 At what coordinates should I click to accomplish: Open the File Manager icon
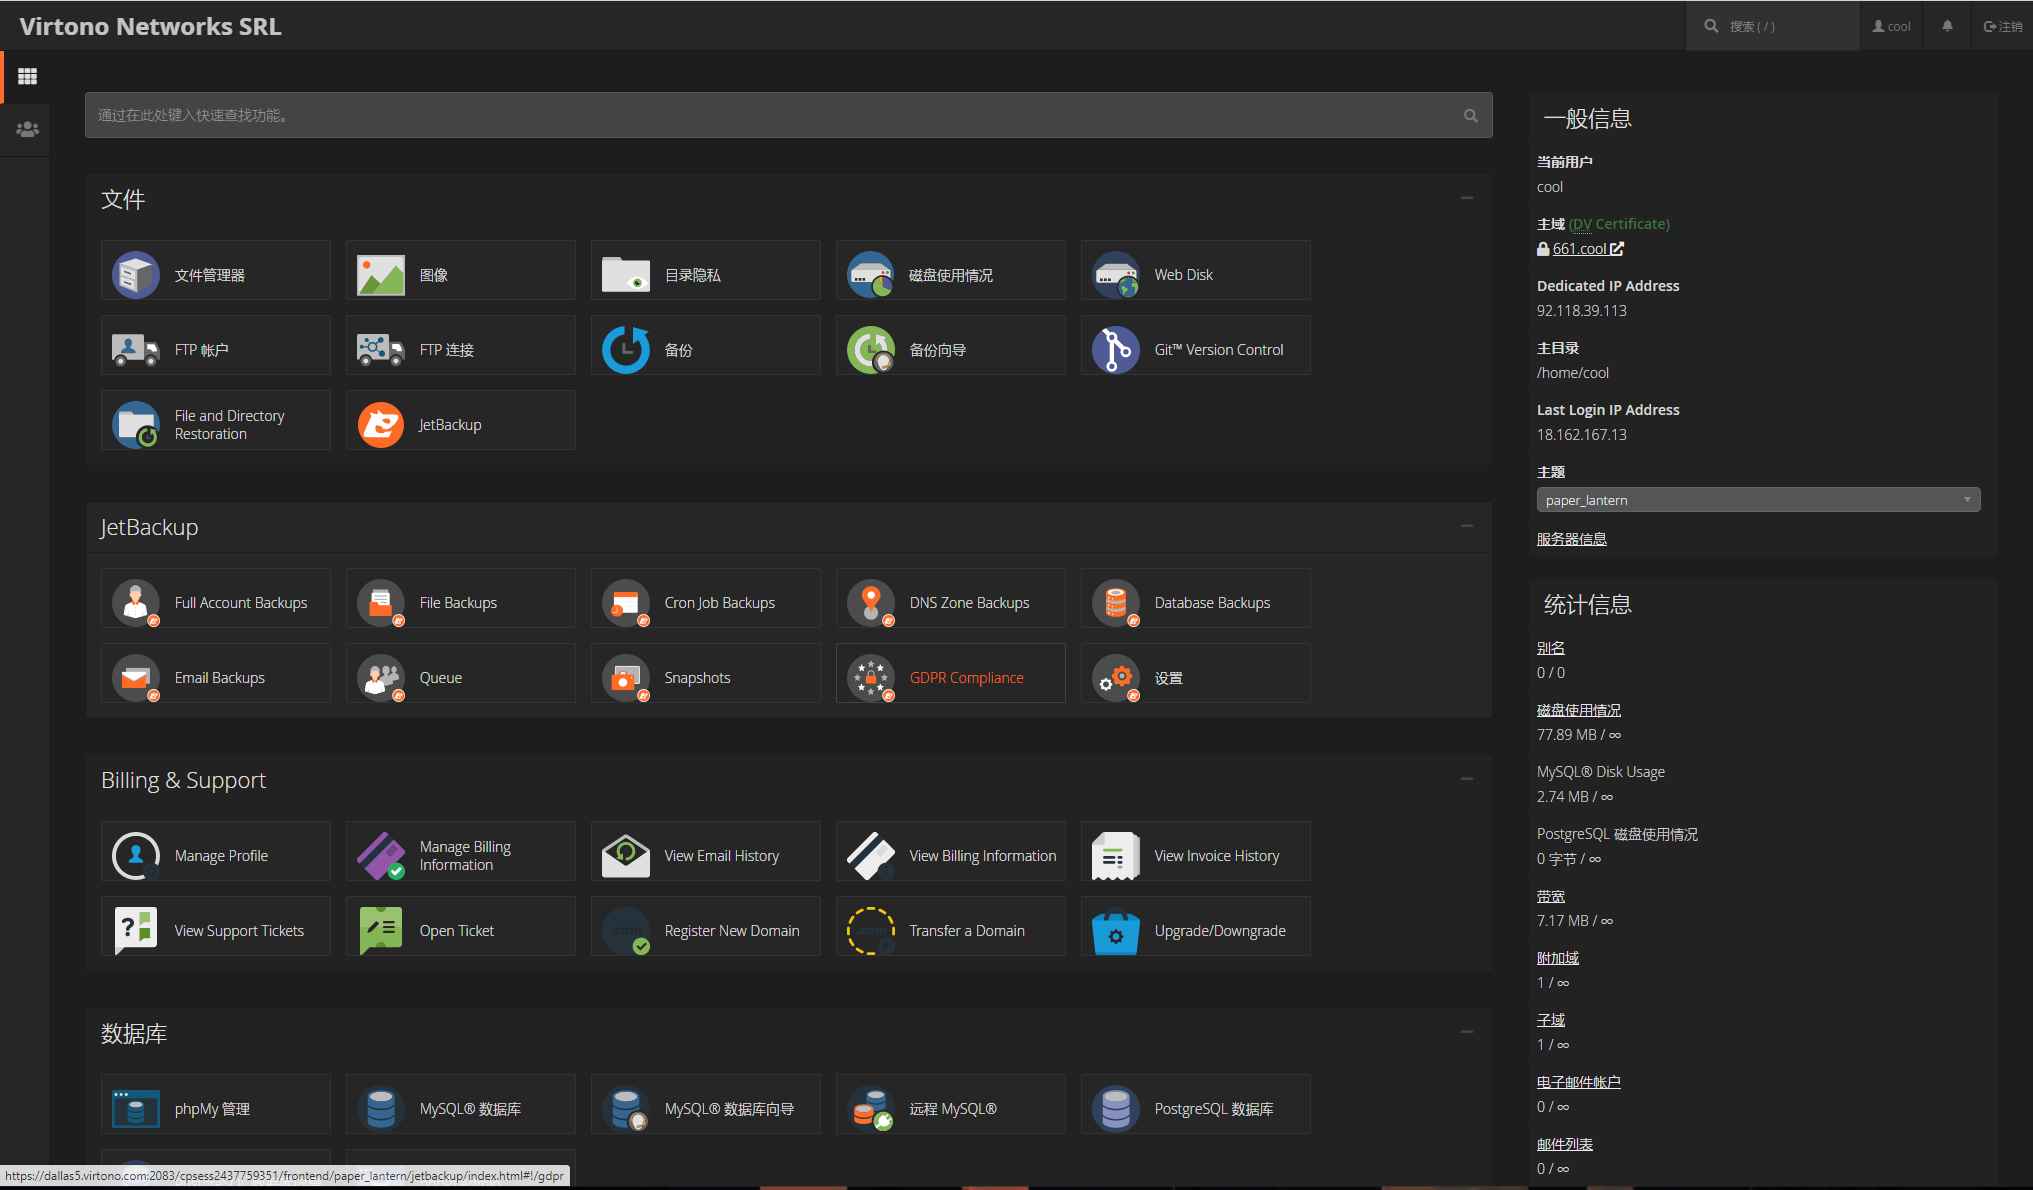136,274
